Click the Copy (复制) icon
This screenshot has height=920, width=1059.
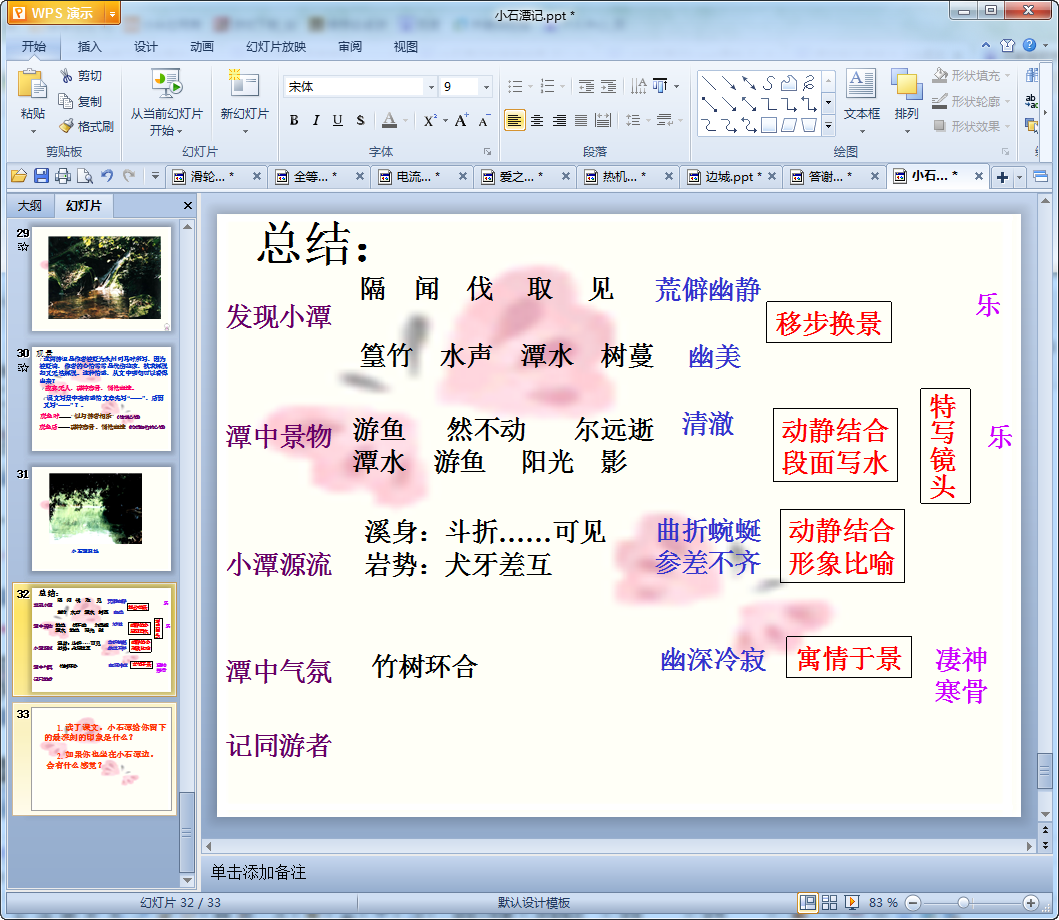(x=66, y=101)
